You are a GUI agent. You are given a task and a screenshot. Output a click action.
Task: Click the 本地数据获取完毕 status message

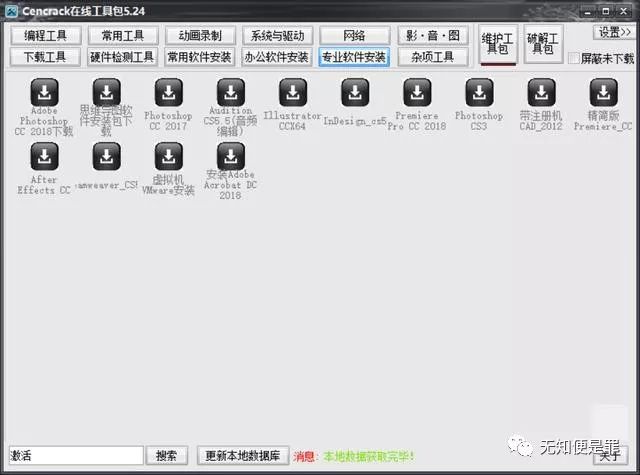[x=368, y=456]
